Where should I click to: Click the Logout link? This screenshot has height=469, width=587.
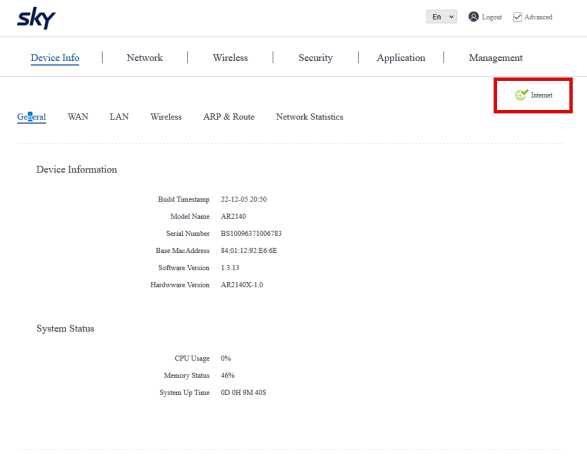coord(492,17)
